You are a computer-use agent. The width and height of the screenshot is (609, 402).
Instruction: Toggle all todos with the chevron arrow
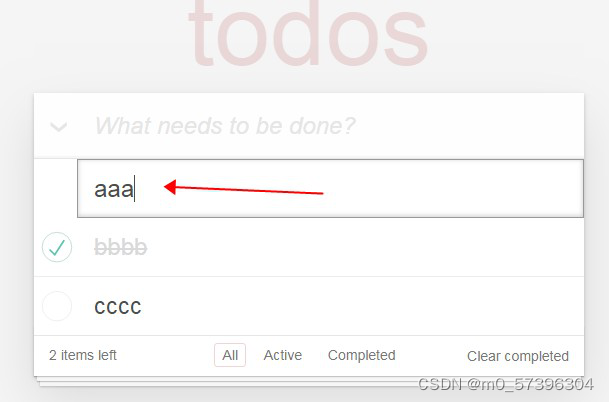point(59,127)
